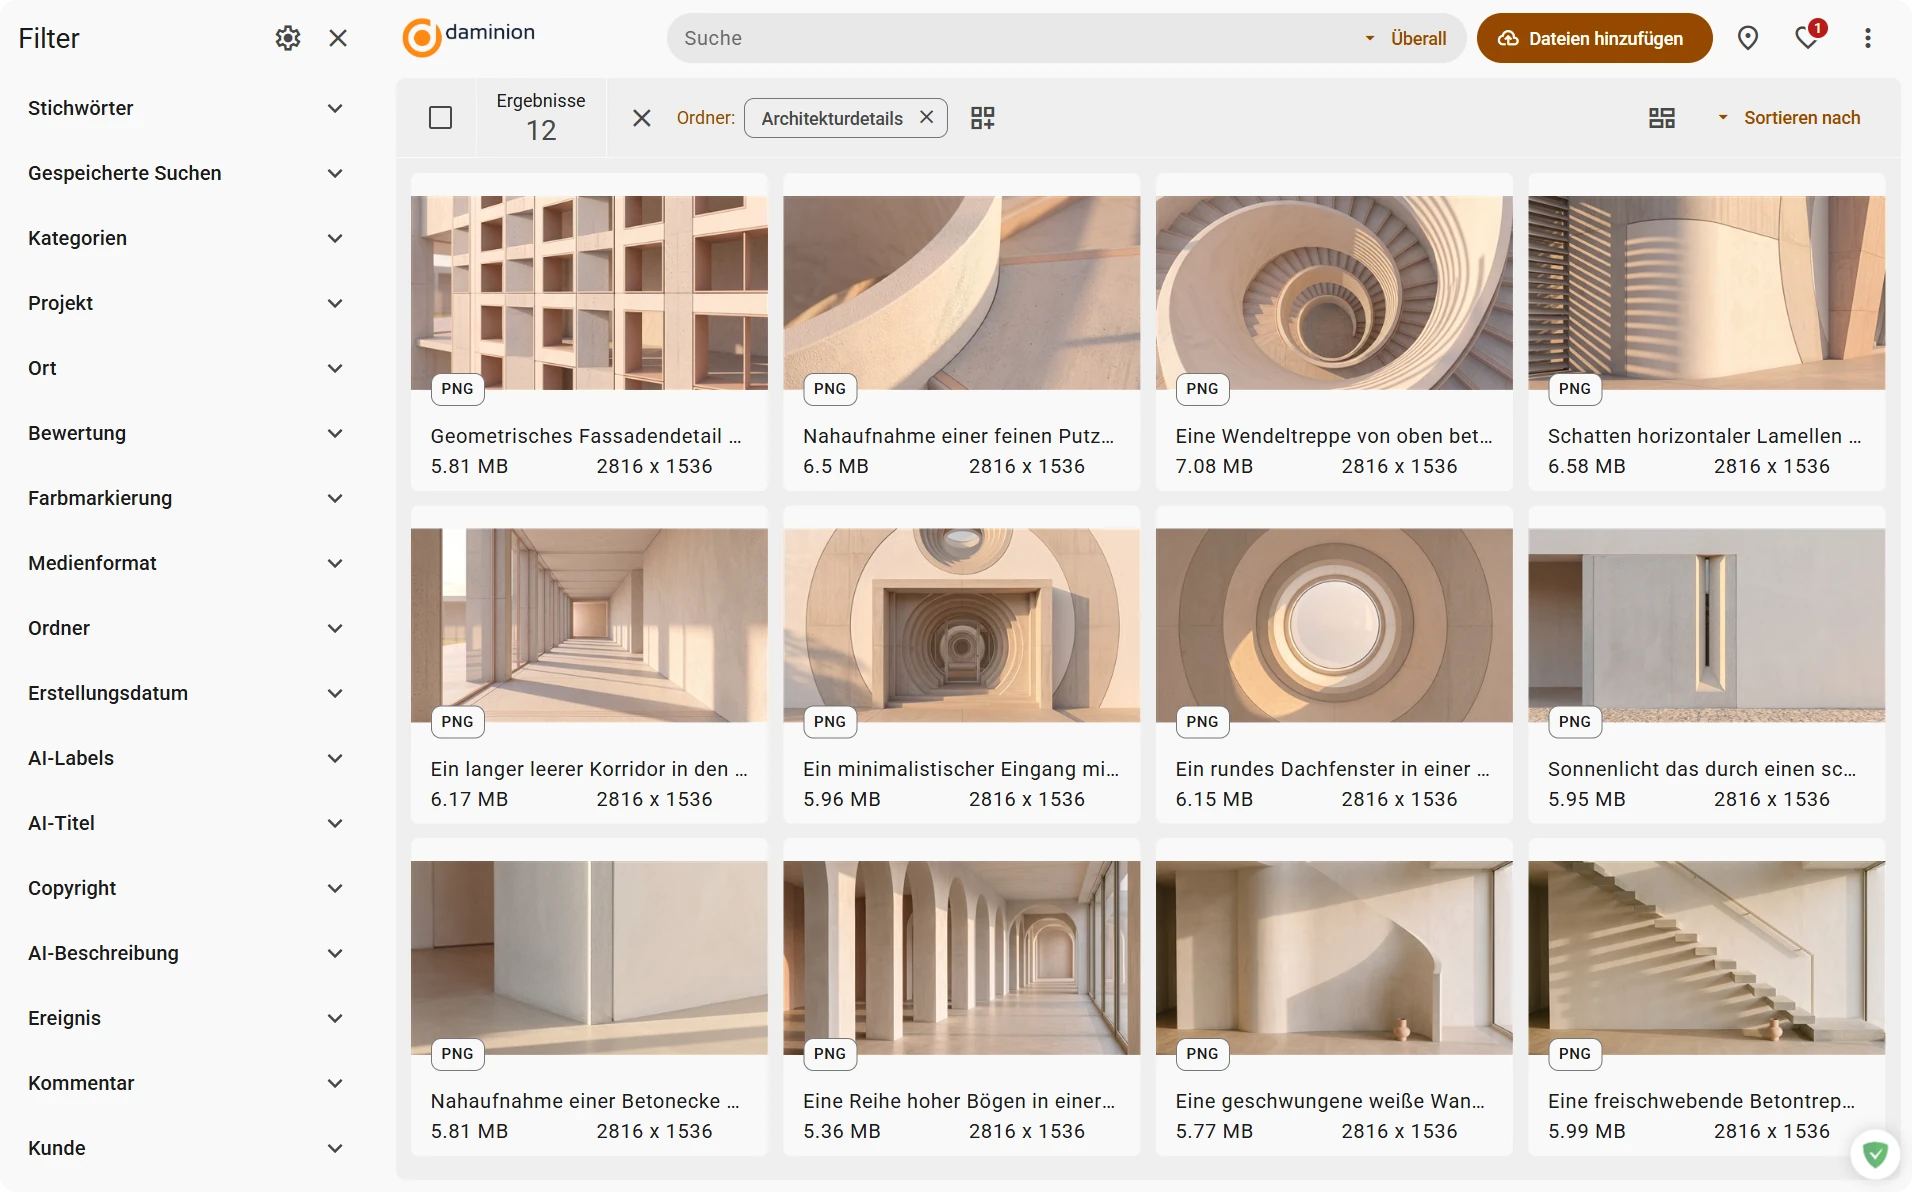The height and width of the screenshot is (1192, 1912).
Task: Remove the Architekturdetails folder chip
Action: pos(927,117)
